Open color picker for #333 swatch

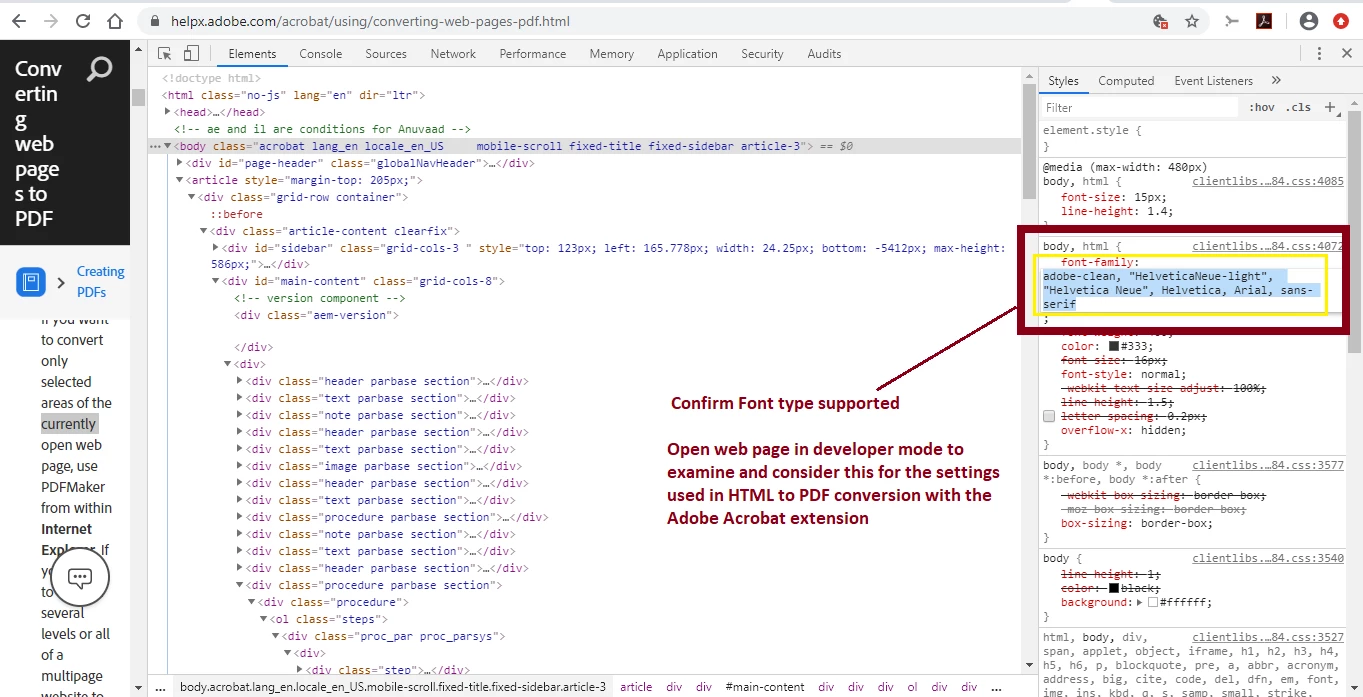(x=1113, y=346)
